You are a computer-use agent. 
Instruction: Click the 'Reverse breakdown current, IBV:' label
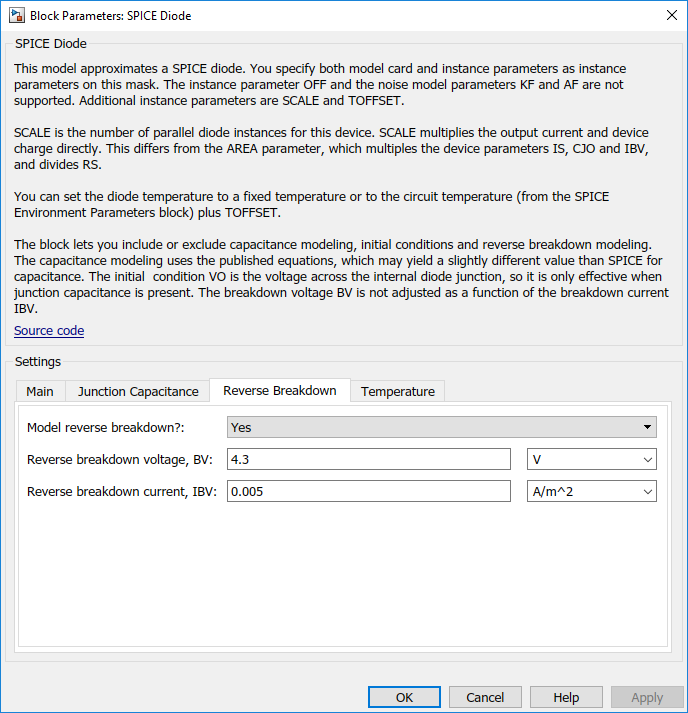coord(122,492)
